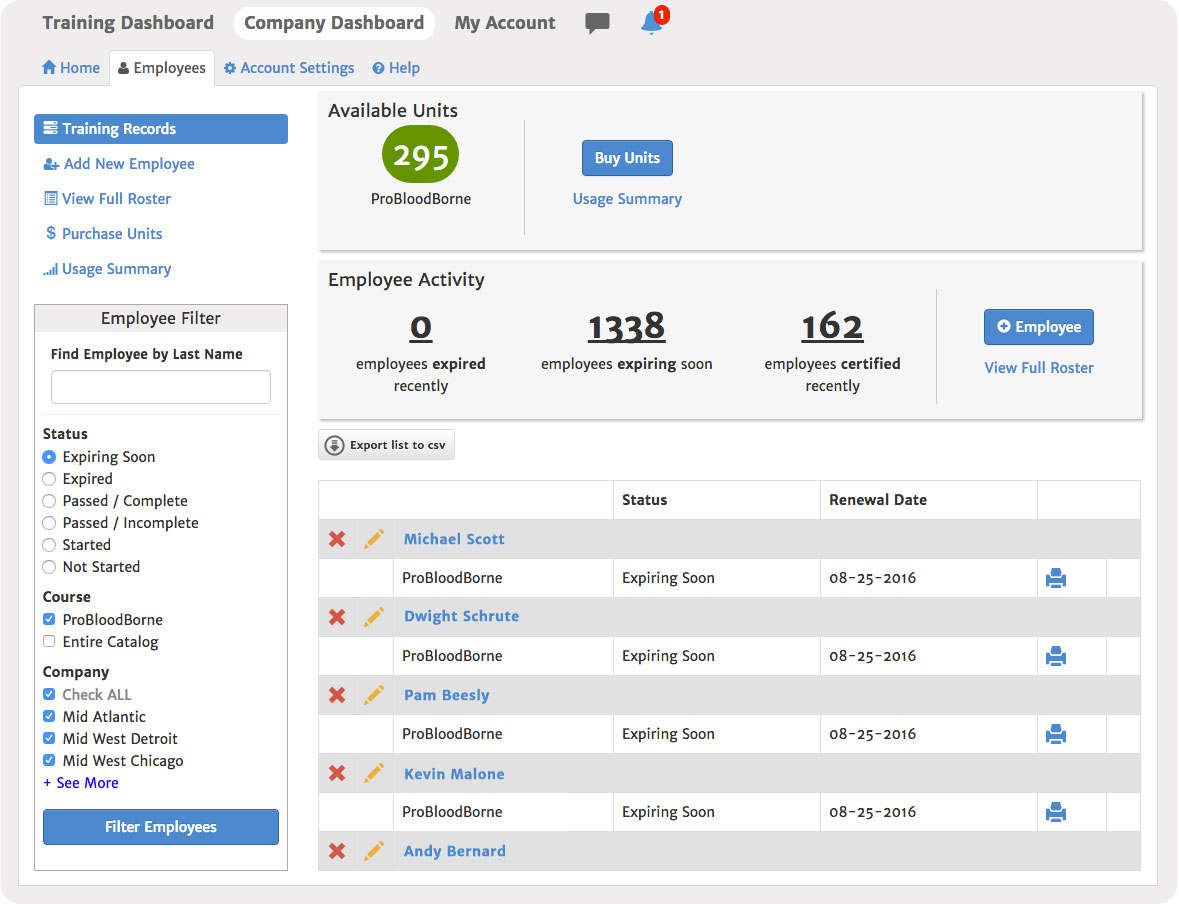Click Export list to csv

(386, 444)
